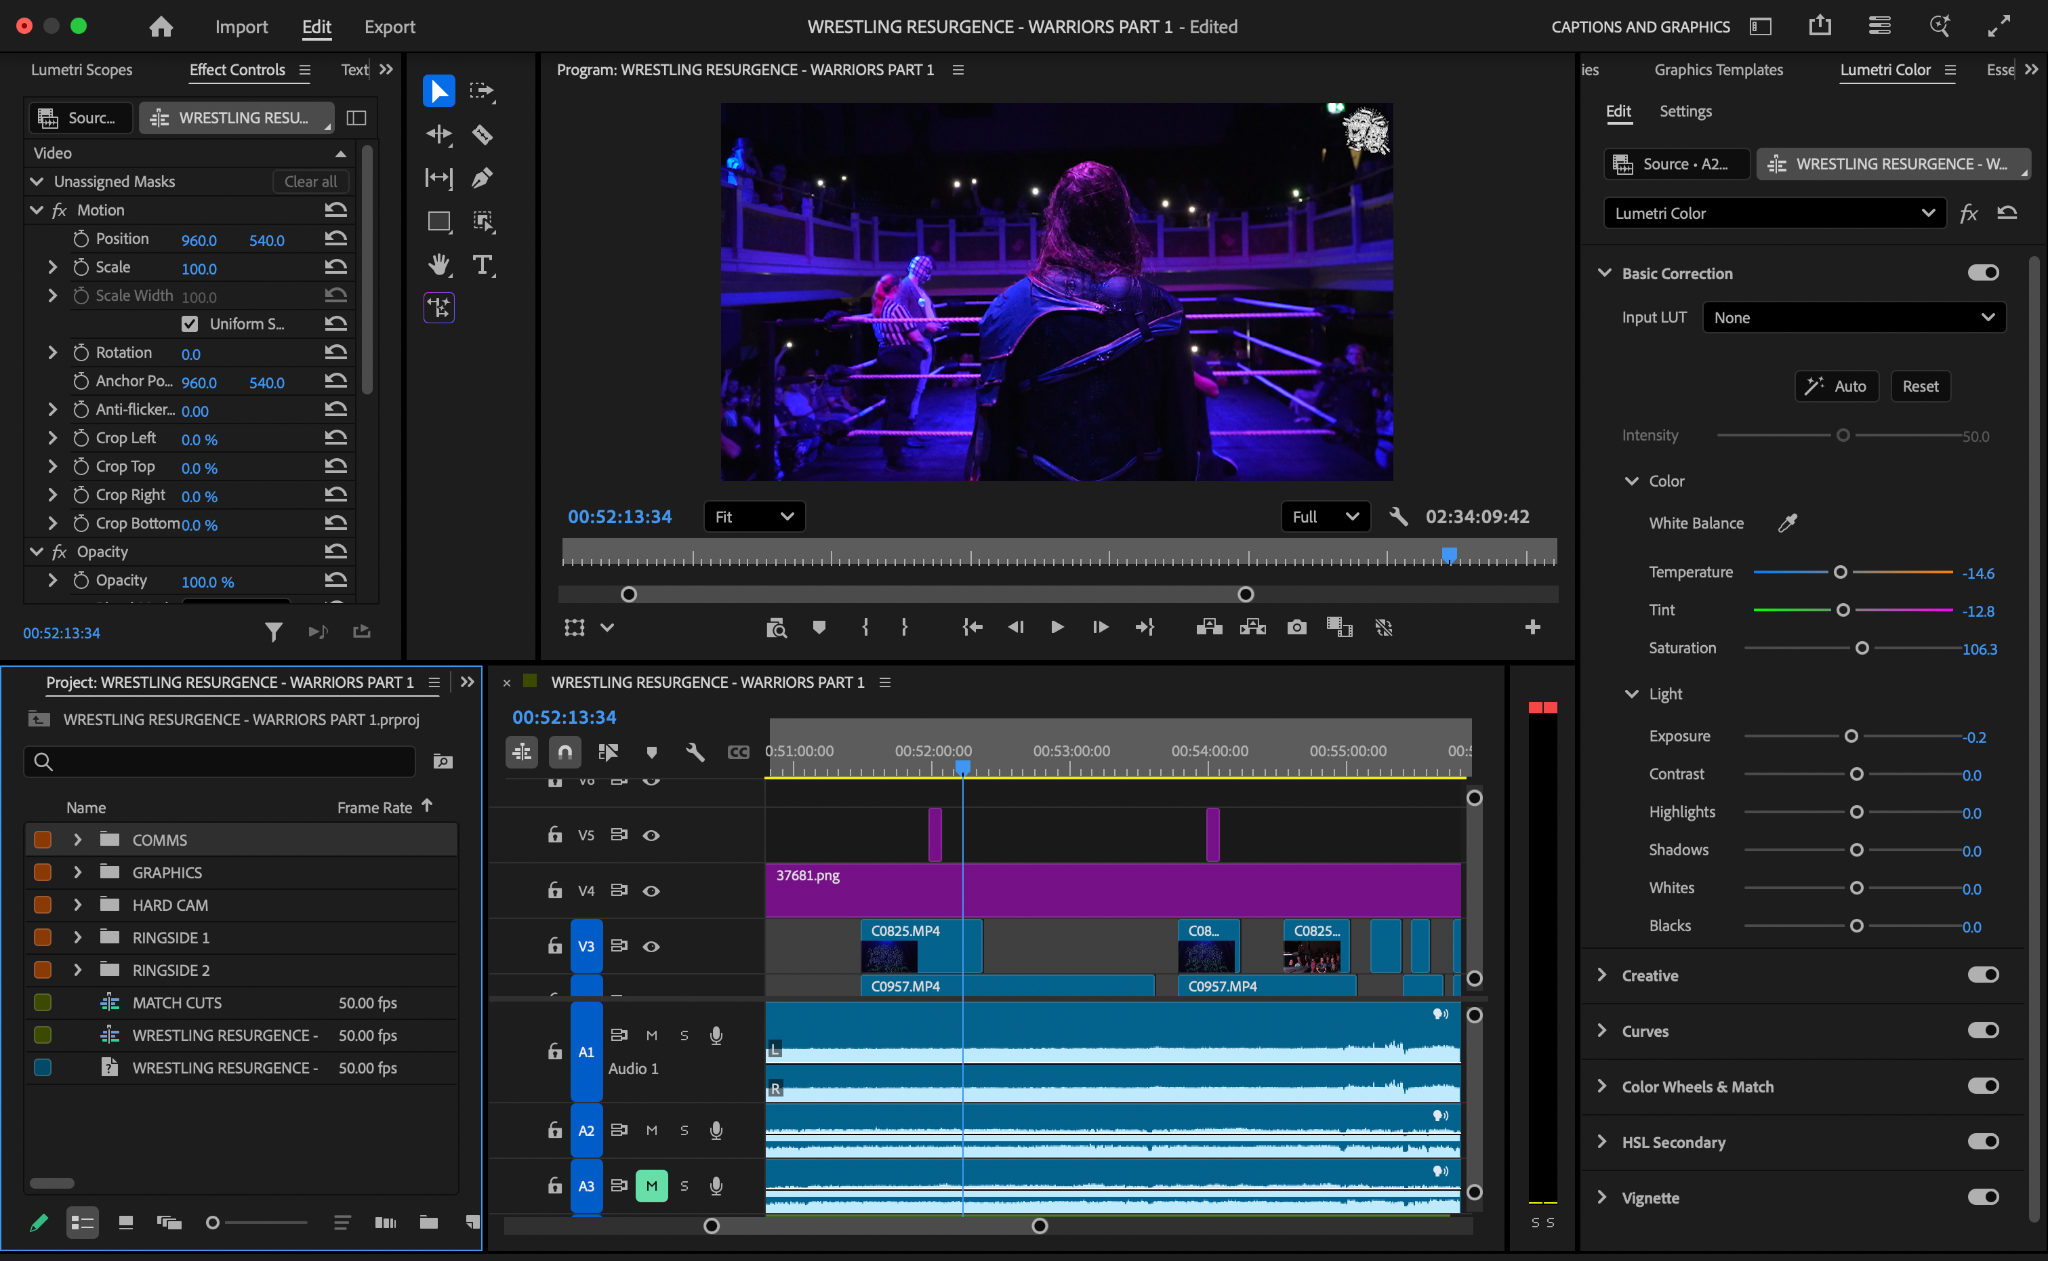Disable the Creative section toggle
Screen dimensions: 2048x1261
coord(1983,975)
